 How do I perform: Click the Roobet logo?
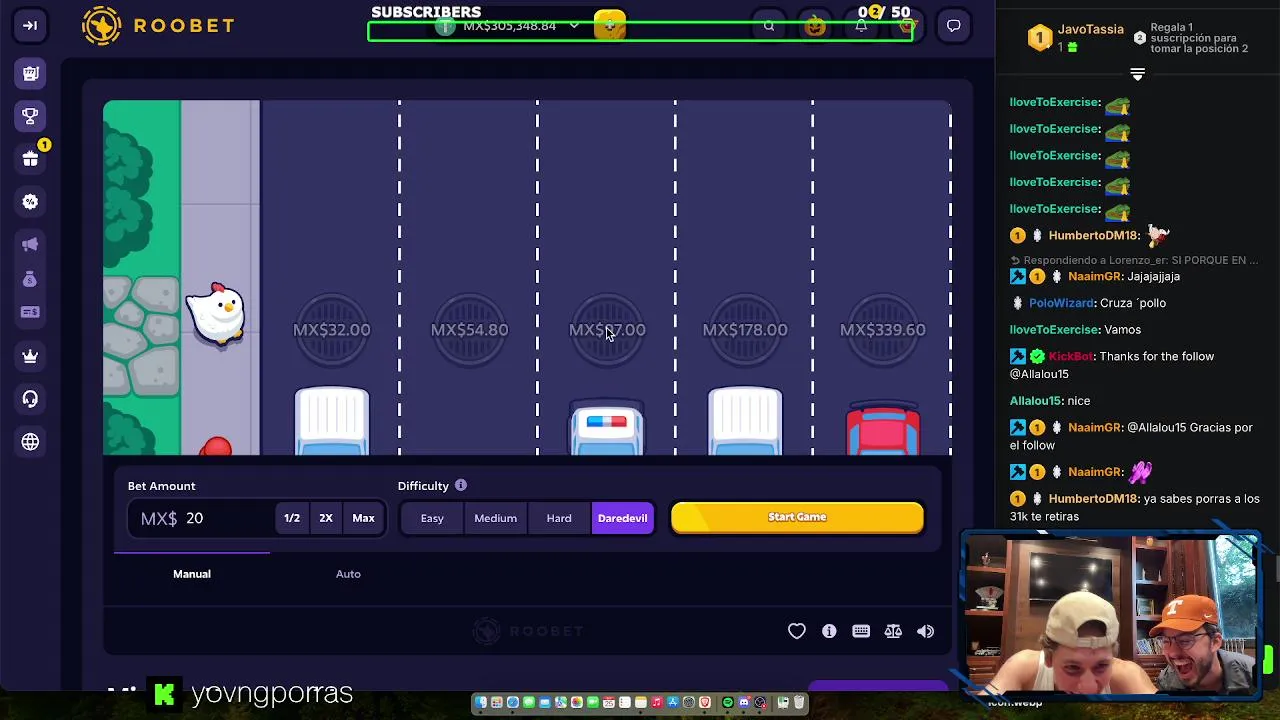158,26
